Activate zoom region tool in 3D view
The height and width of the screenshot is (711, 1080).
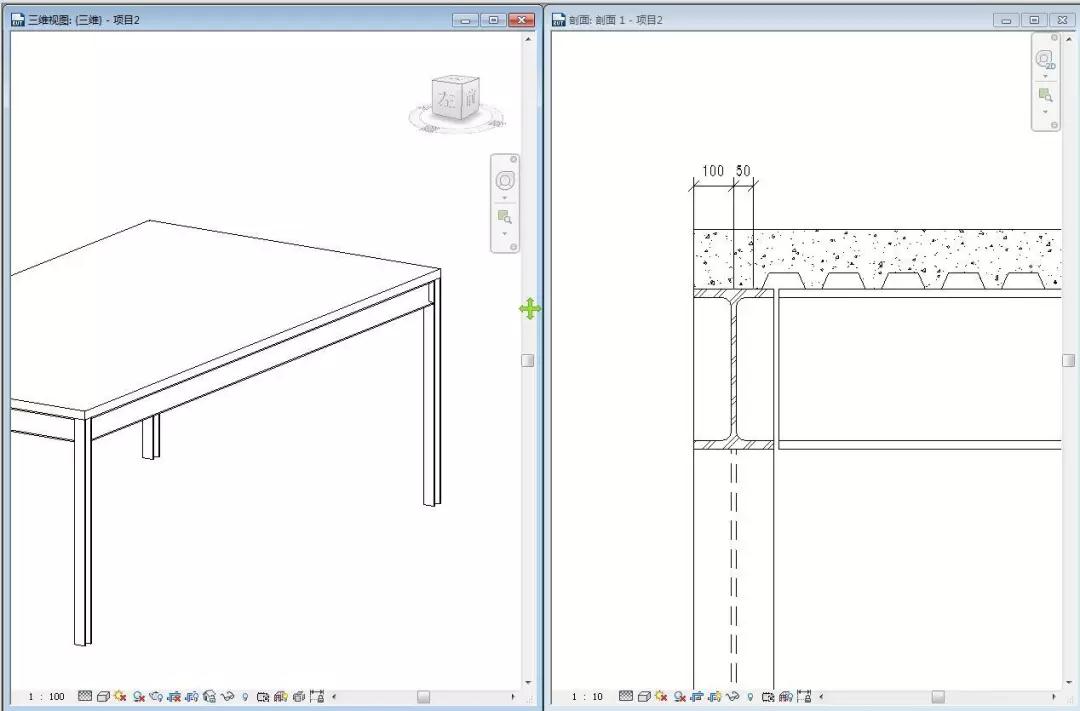[x=505, y=217]
